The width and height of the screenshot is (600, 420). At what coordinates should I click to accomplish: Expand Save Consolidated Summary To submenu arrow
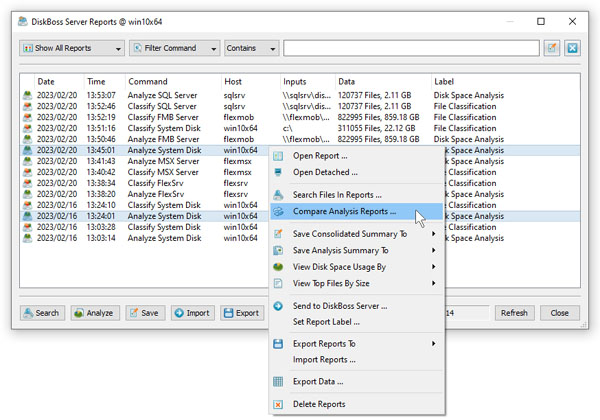point(434,234)
